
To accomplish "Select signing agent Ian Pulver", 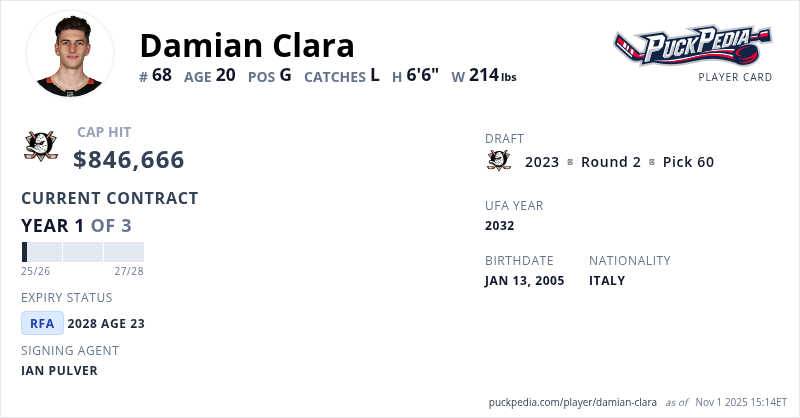I will 59,370.
